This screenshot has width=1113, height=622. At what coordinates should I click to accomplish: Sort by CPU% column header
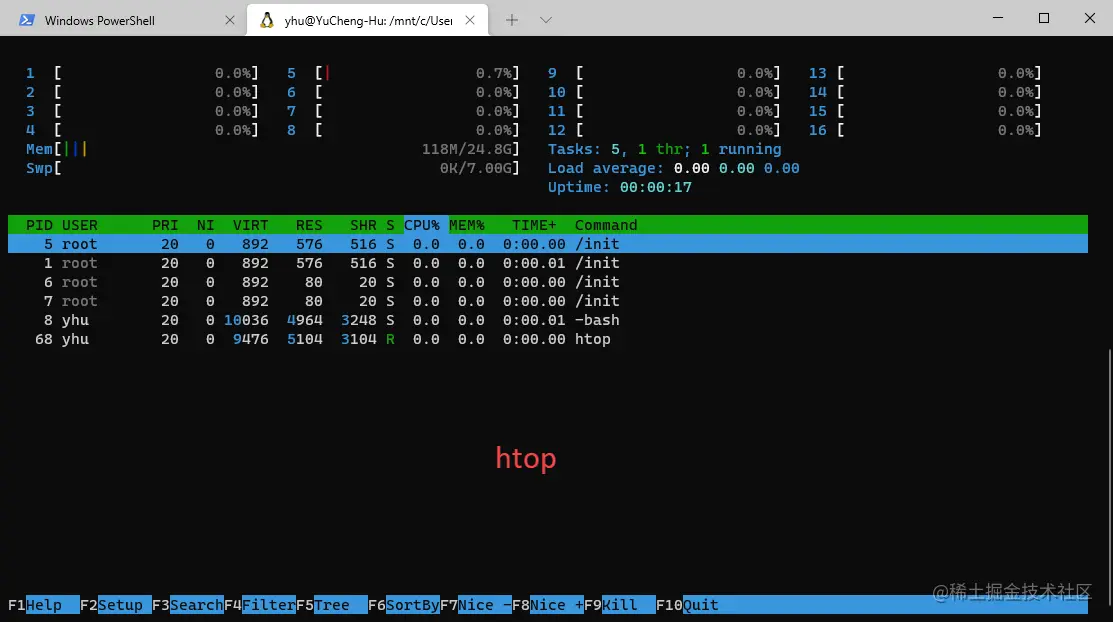tap(426, 225)
